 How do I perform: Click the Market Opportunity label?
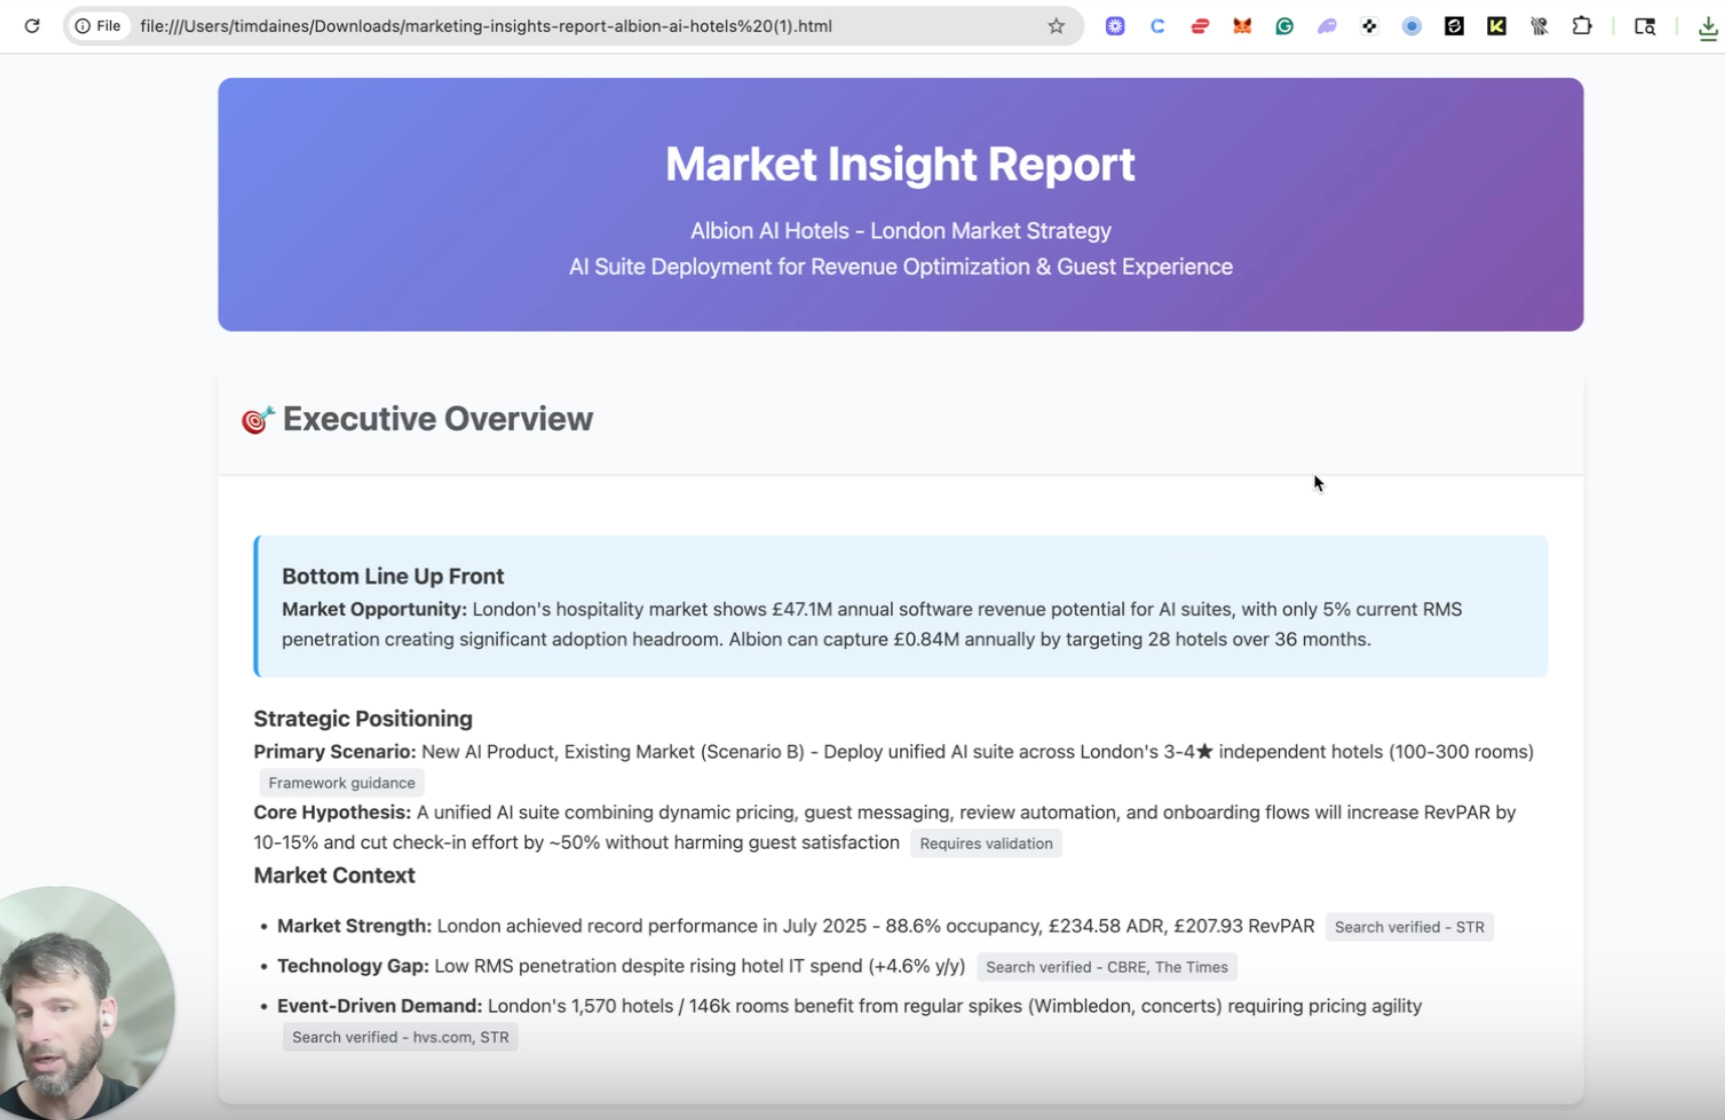tap(374, 609)
